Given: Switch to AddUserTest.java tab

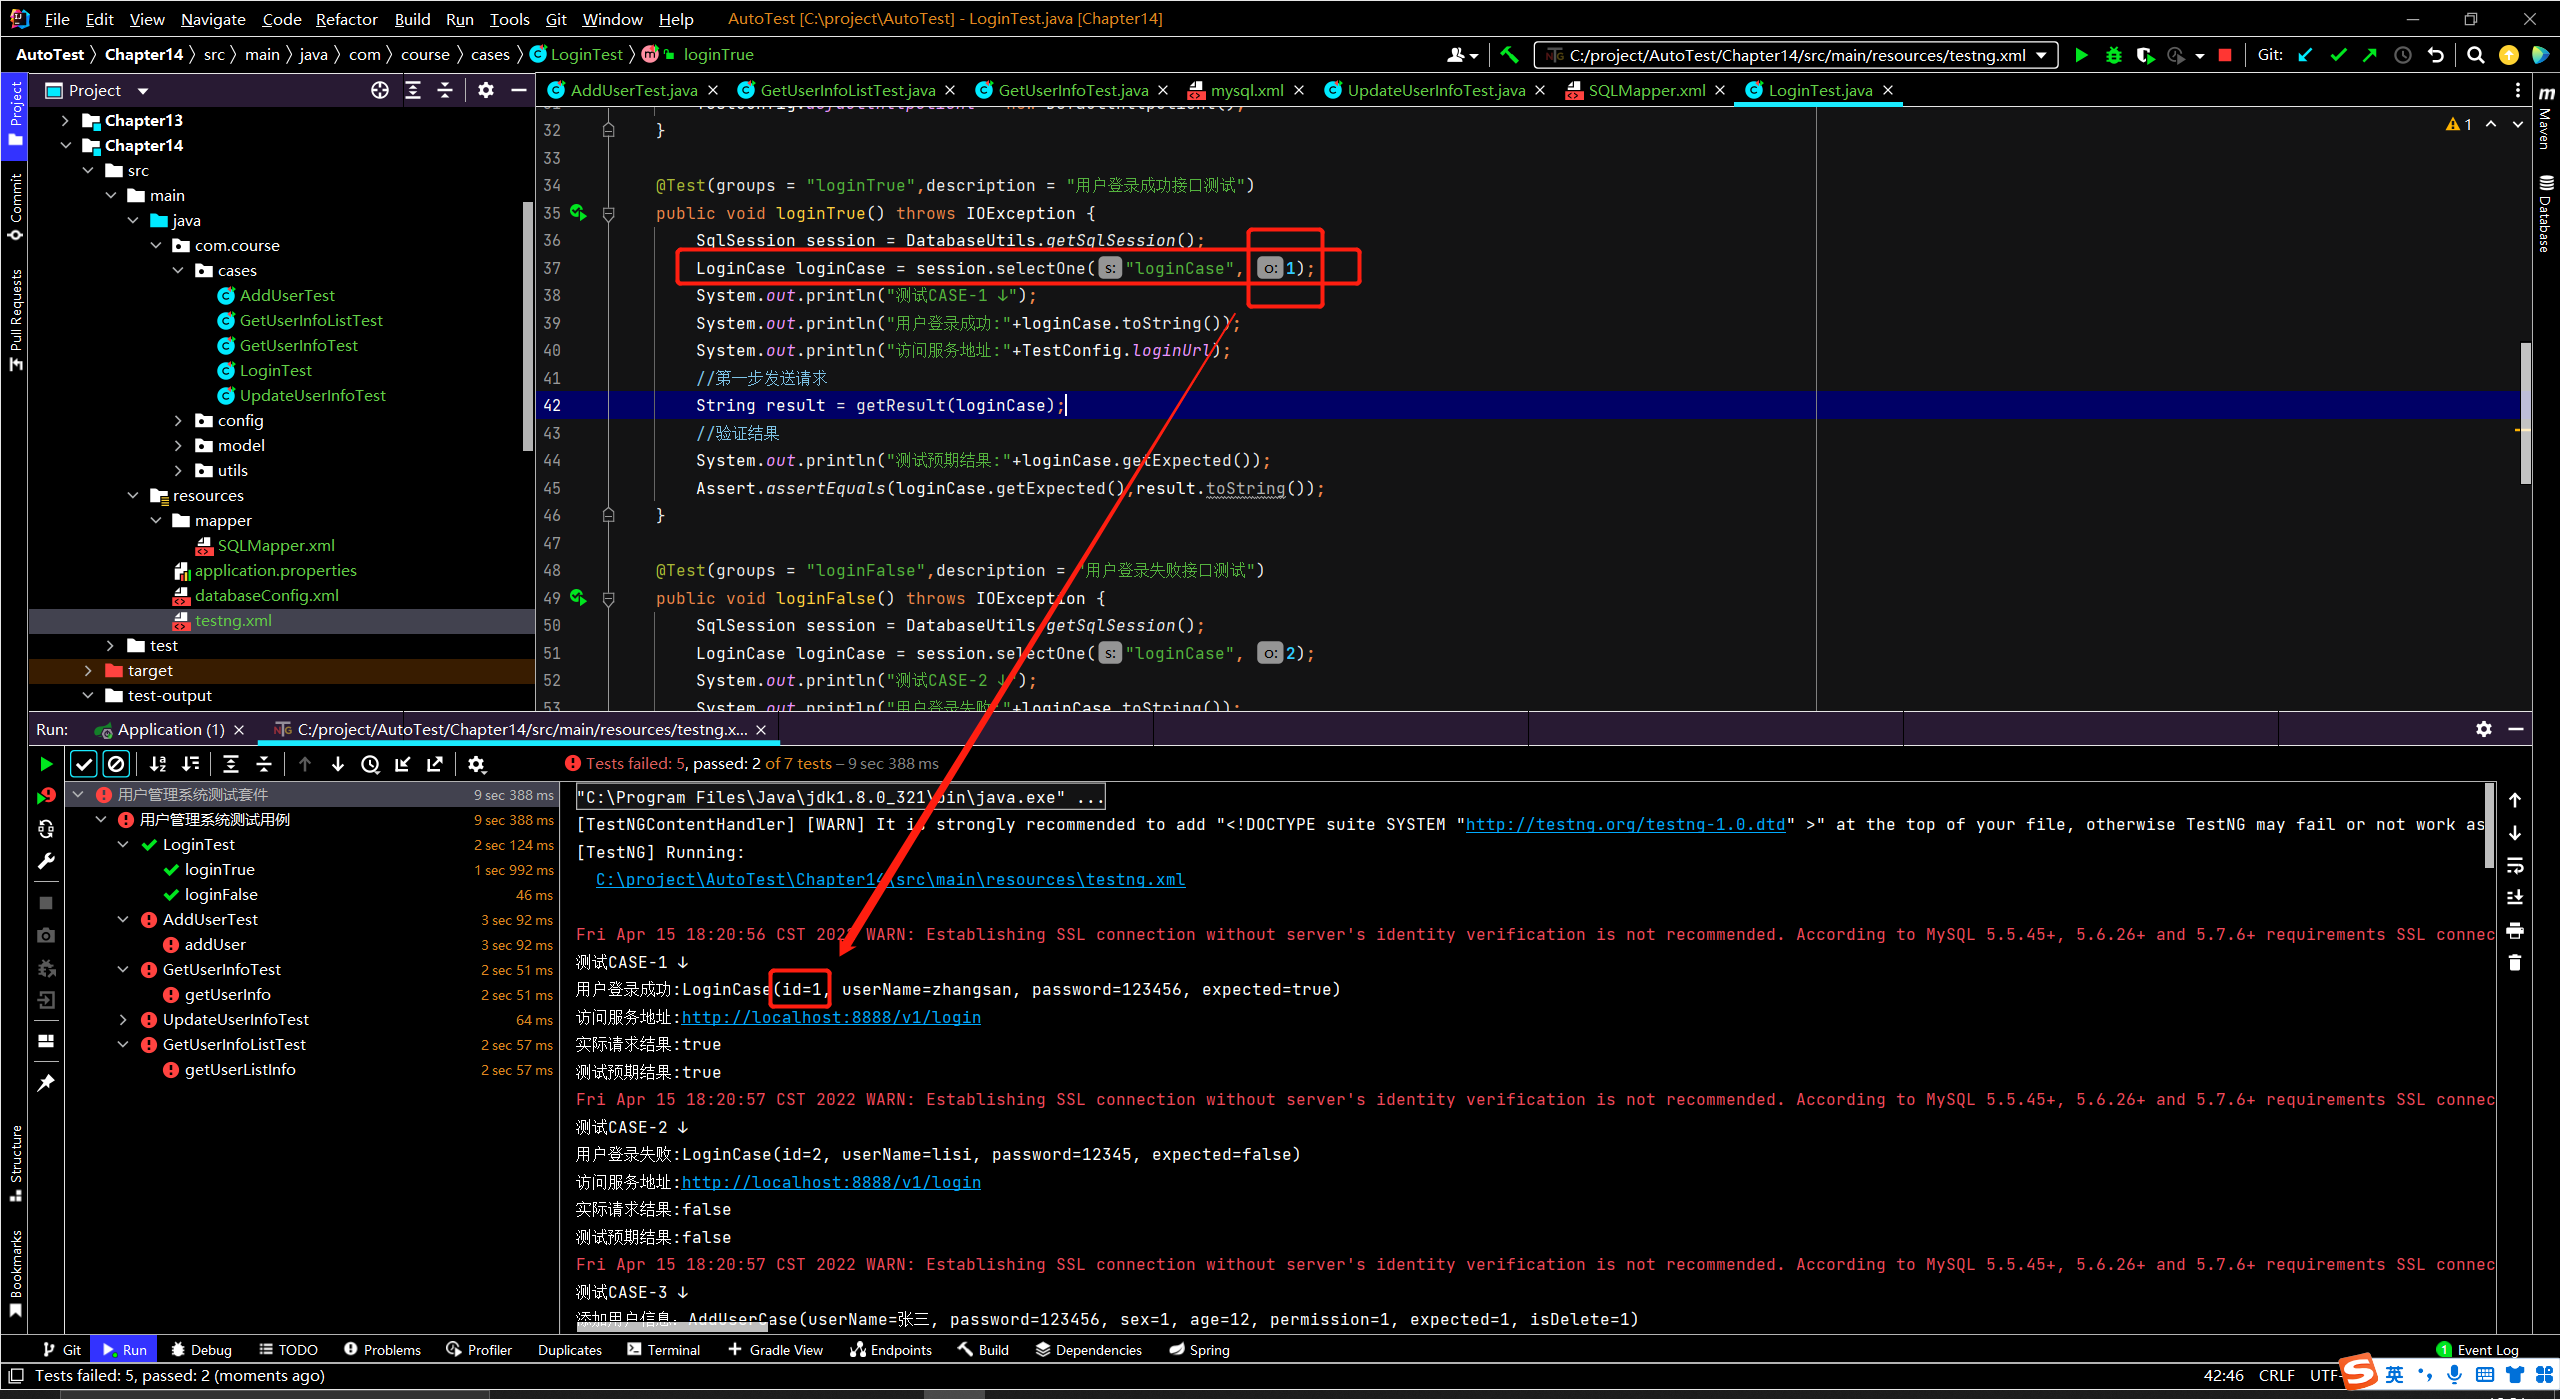Looking at the screenshot, I should [633, 90].
